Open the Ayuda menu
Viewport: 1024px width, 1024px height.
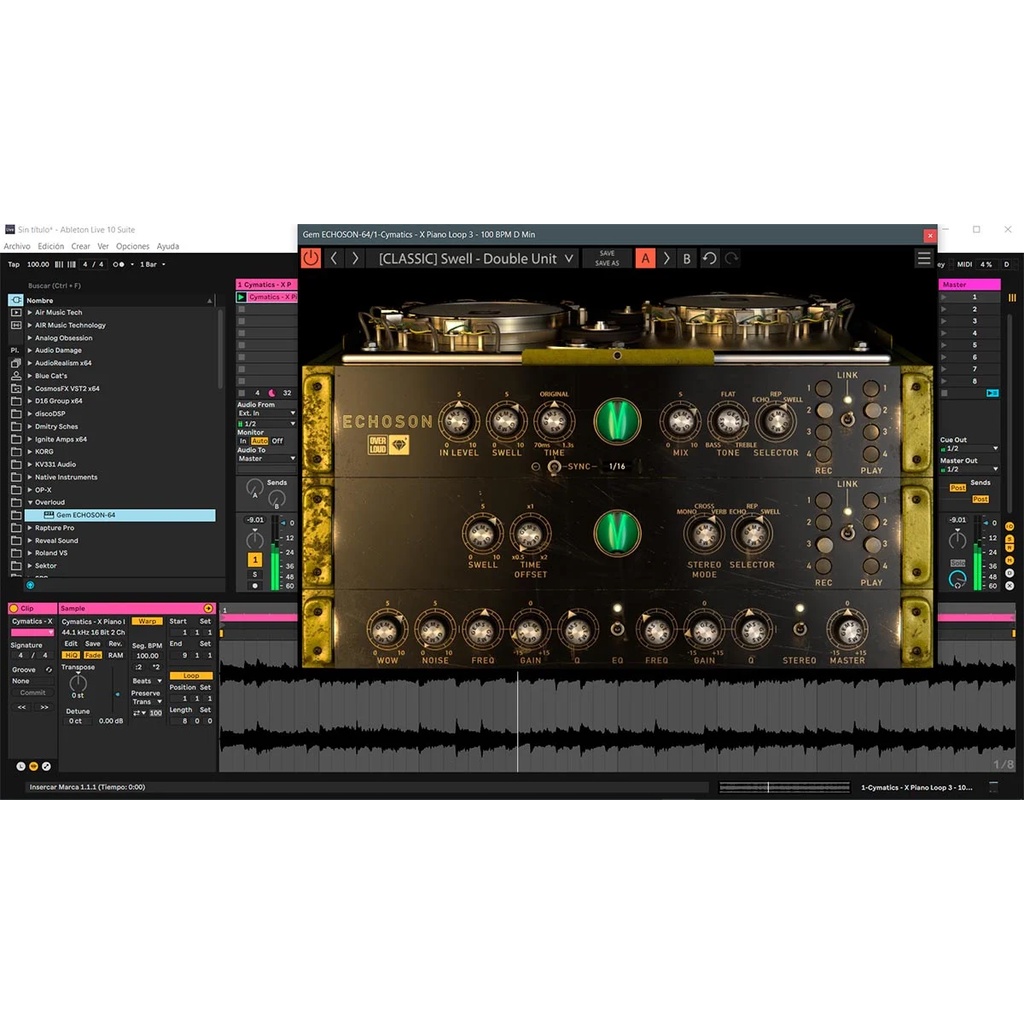(x=168, y=246)
